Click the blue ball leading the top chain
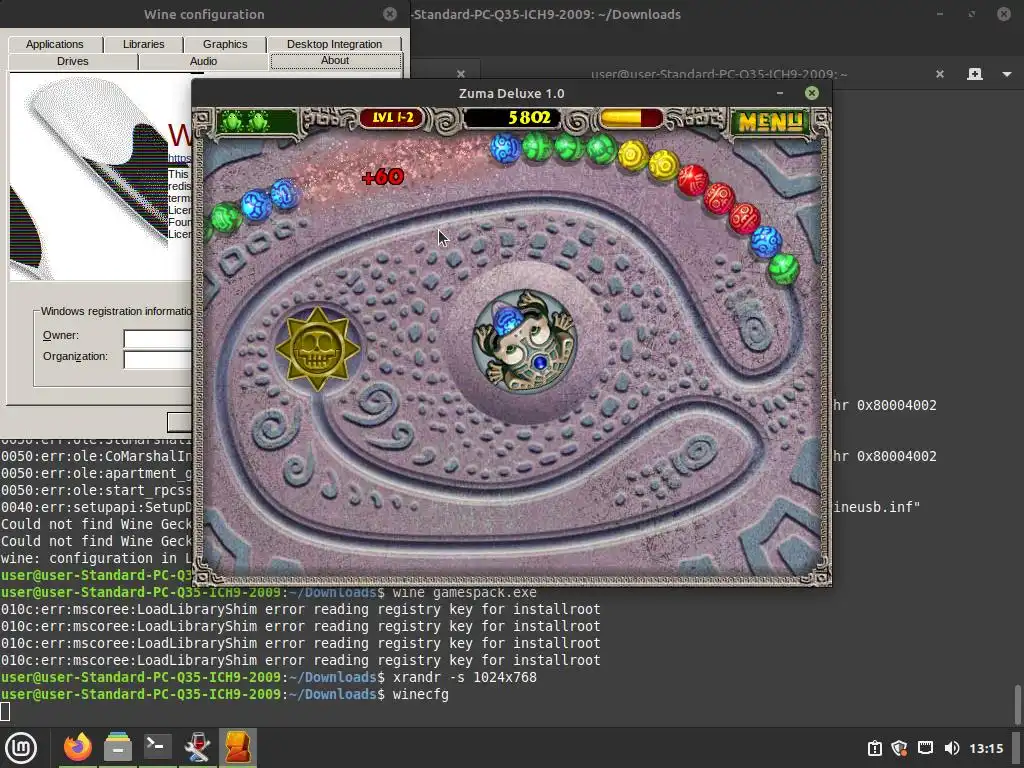Screen dimensions: 1024x768 (505, 148)
